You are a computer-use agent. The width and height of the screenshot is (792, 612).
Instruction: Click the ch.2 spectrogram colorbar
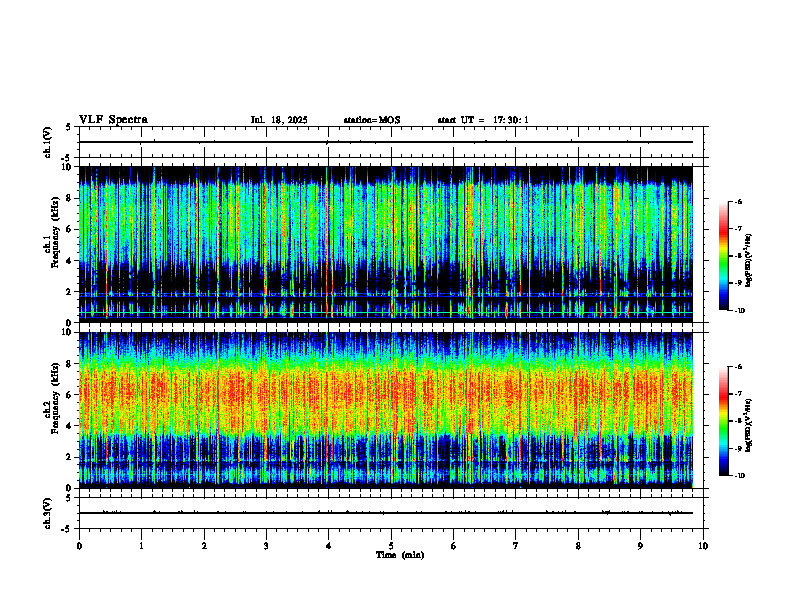(724, 421)
